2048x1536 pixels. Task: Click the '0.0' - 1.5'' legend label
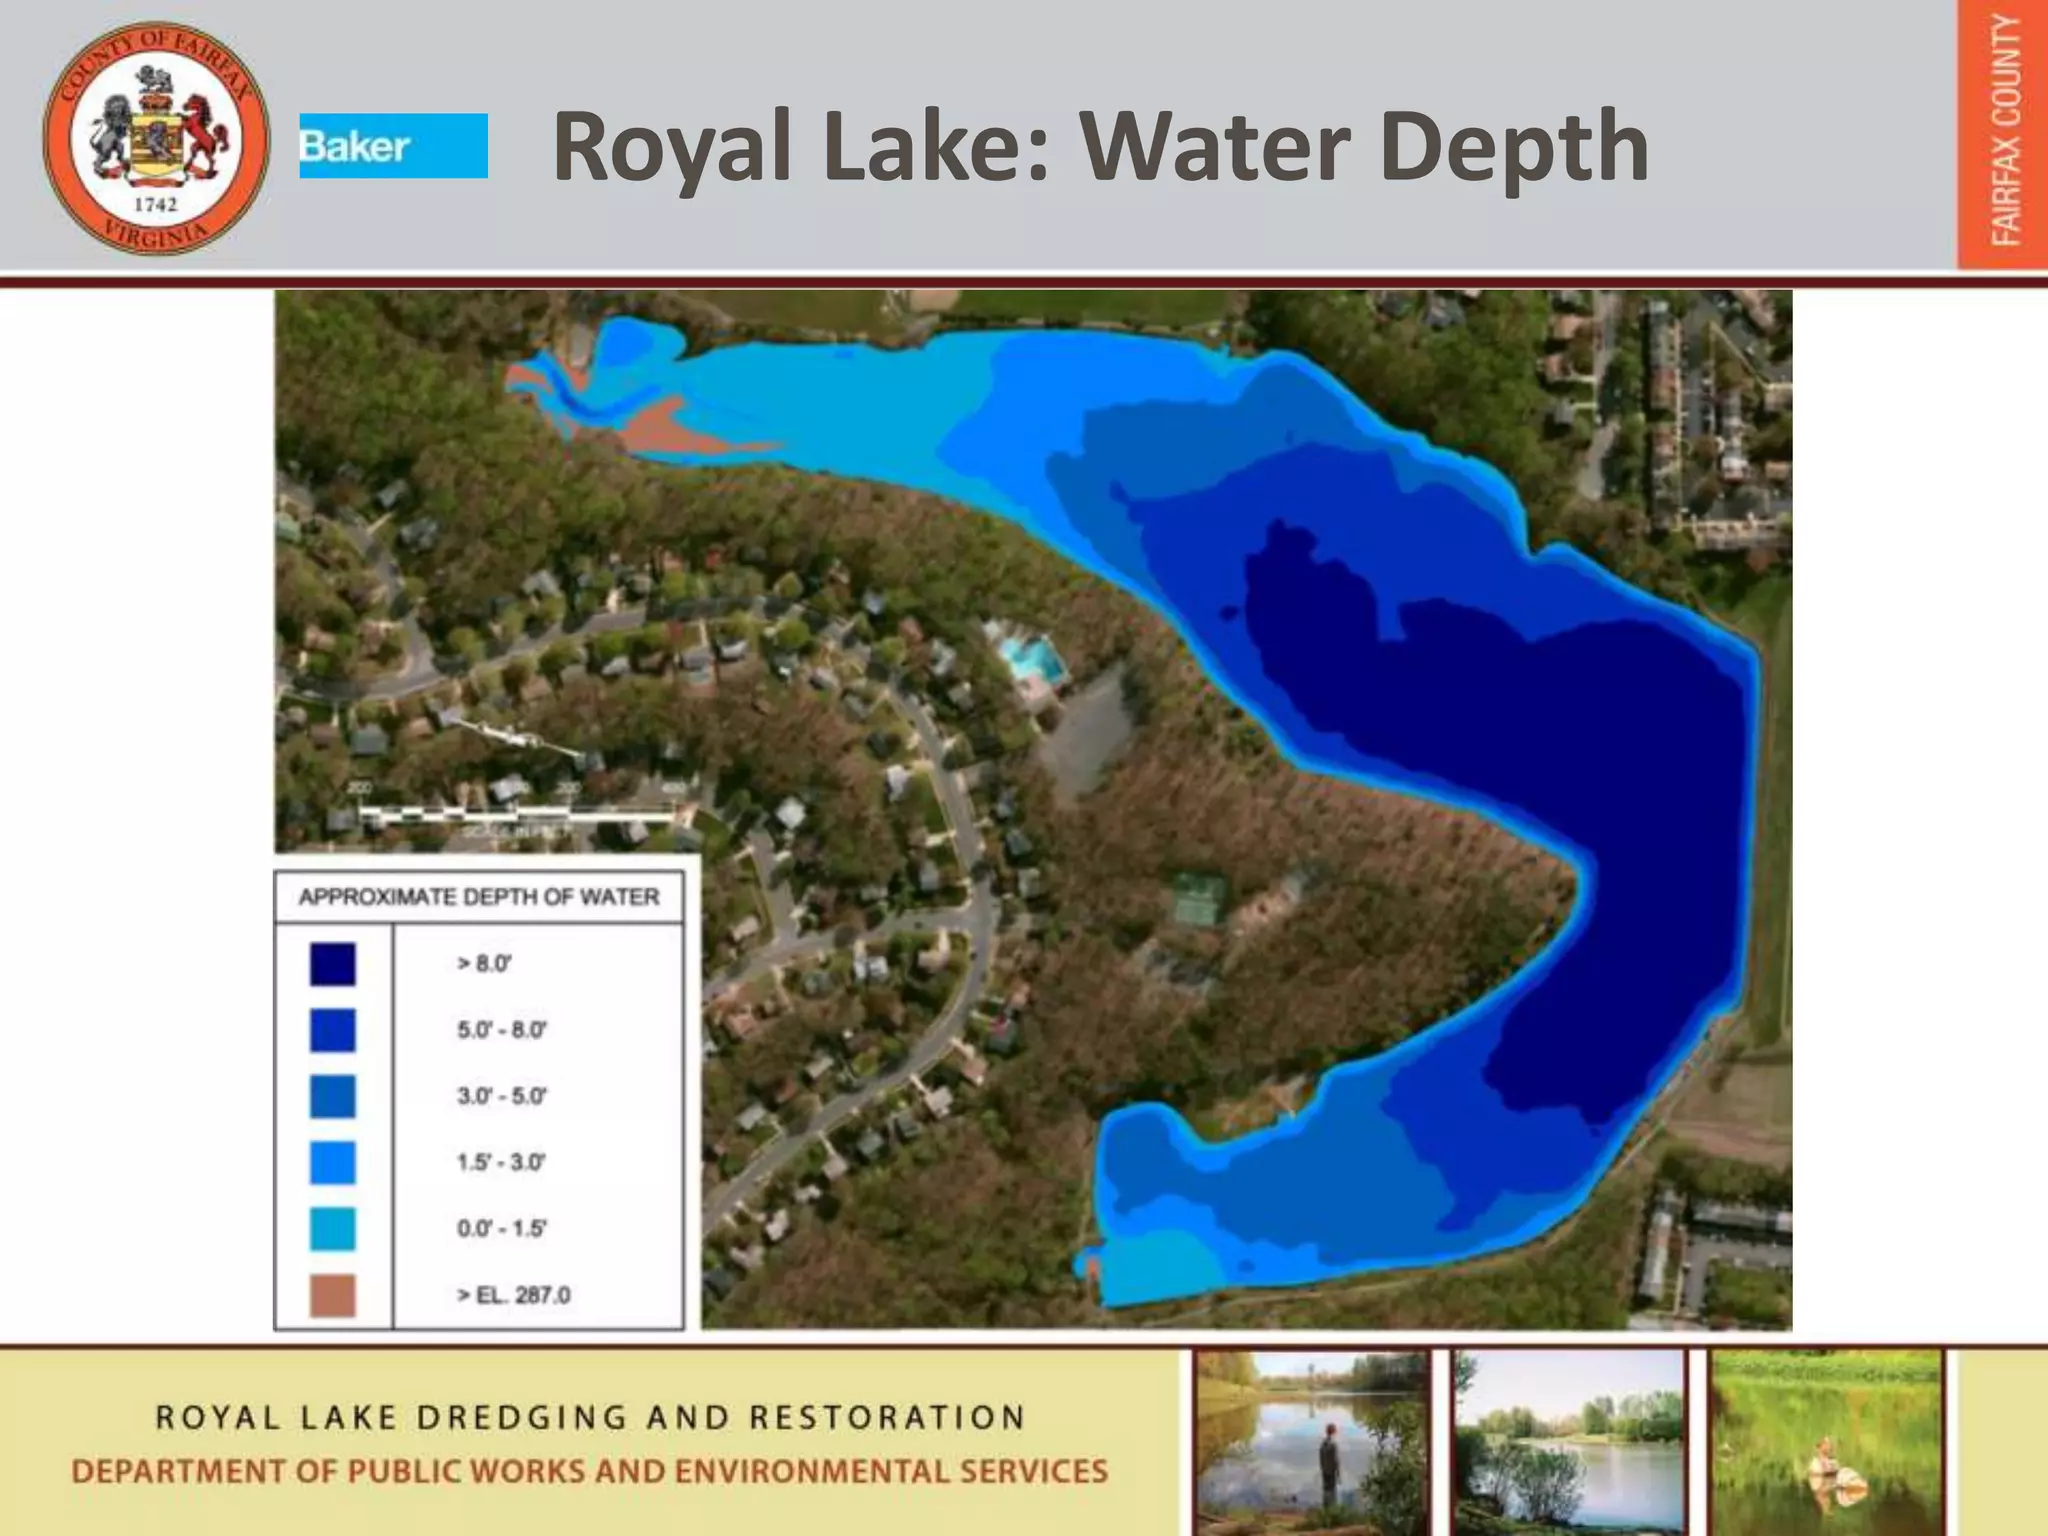502,1228
